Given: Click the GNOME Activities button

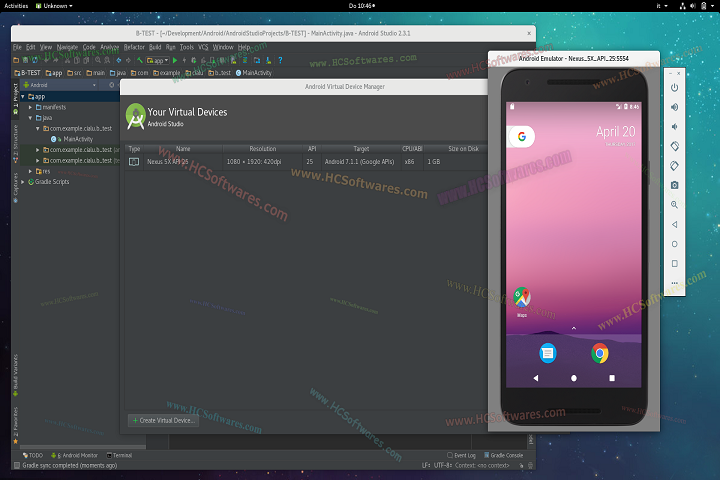Looking at the screenshot, I should point(16,6).
